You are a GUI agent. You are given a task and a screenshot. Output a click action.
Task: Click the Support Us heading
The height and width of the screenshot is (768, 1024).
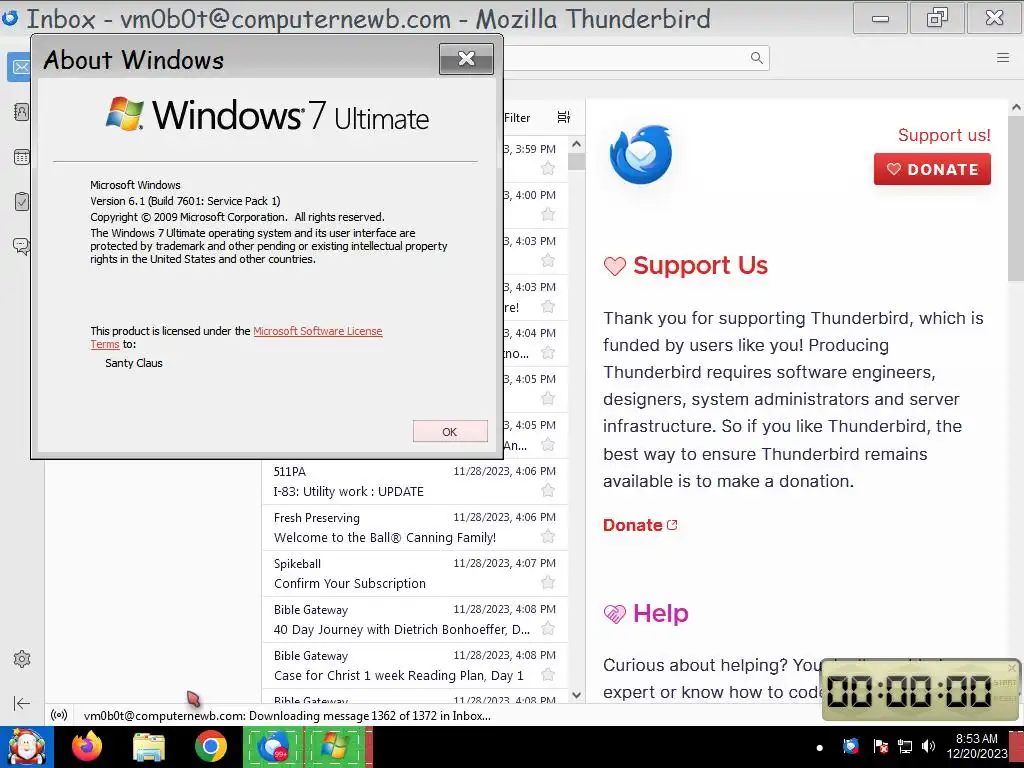(x=700, y=265)
